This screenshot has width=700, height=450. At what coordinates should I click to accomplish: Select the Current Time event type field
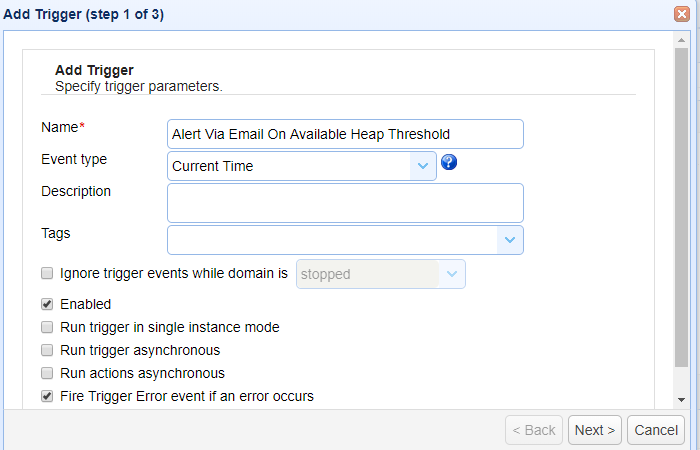[x=289, y=166]
